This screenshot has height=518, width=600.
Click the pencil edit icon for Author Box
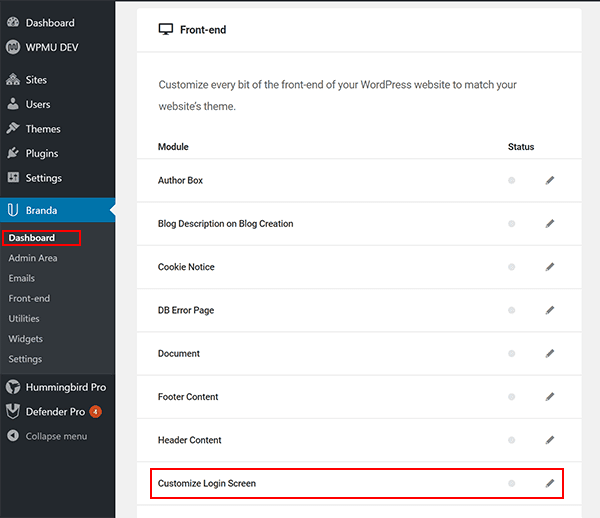click(549, 181)
